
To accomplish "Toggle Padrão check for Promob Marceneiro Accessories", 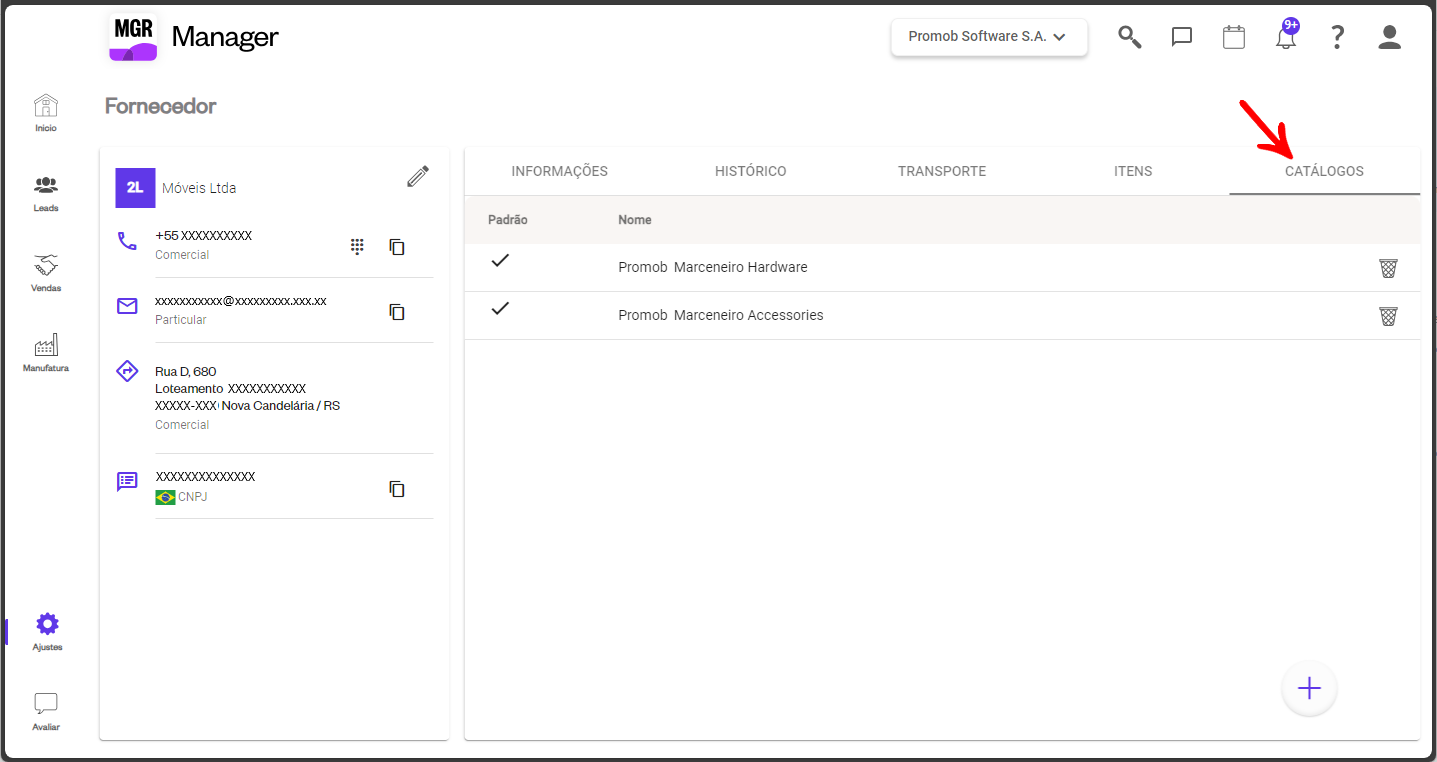I will click(500, 308).
